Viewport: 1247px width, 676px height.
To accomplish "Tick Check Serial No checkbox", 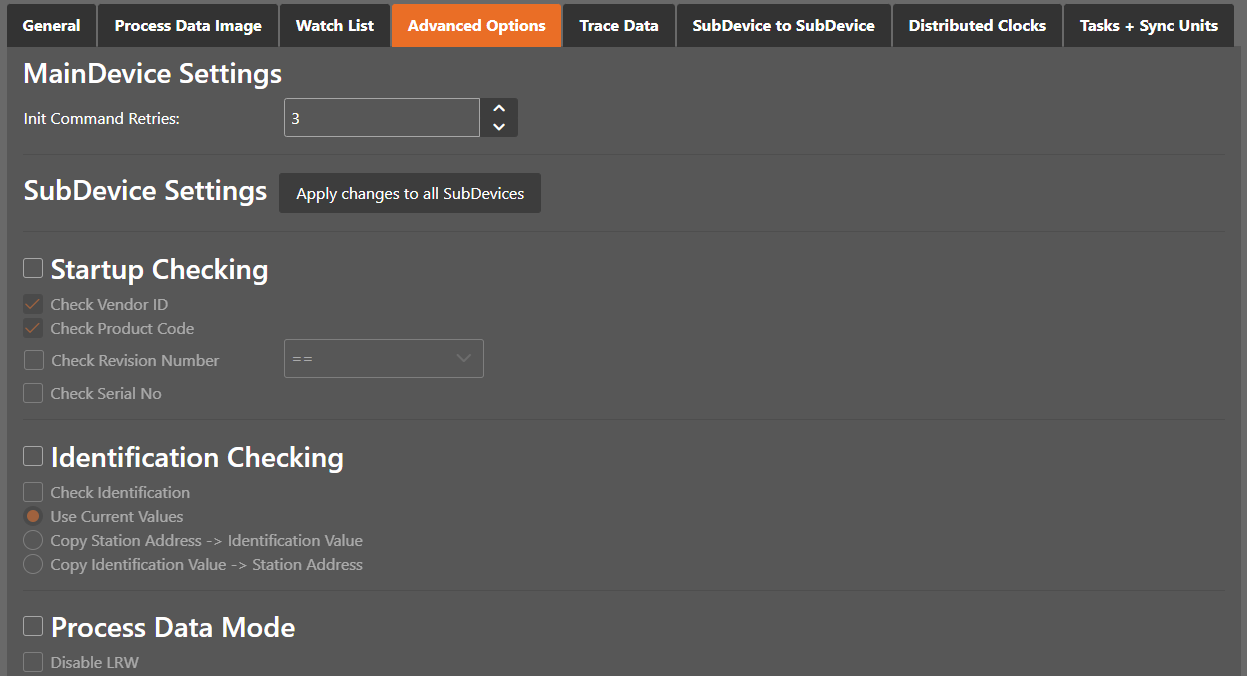I will pos(33,393).
